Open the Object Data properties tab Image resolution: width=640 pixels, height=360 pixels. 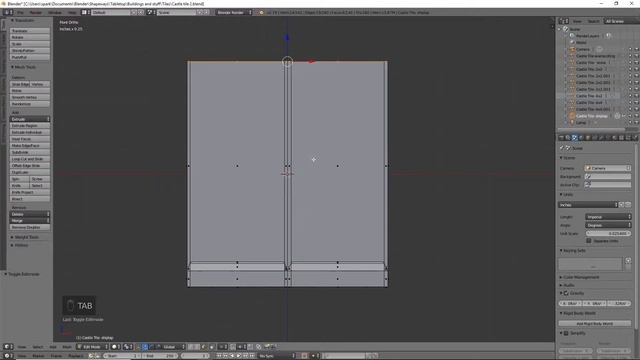pyautogui.click(x=608, y=138)
